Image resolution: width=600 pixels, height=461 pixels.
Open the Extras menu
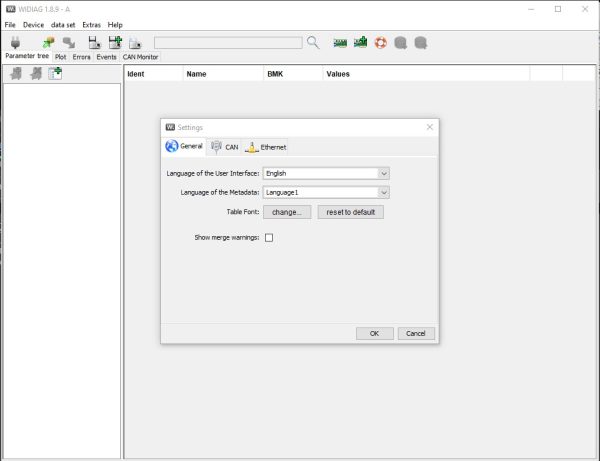click(x=91, y=25)
